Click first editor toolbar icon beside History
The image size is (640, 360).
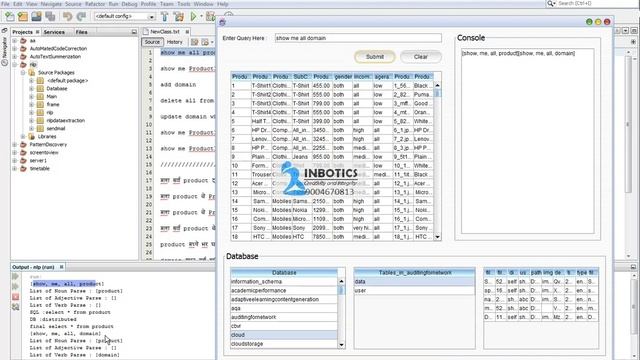(195, 42)
